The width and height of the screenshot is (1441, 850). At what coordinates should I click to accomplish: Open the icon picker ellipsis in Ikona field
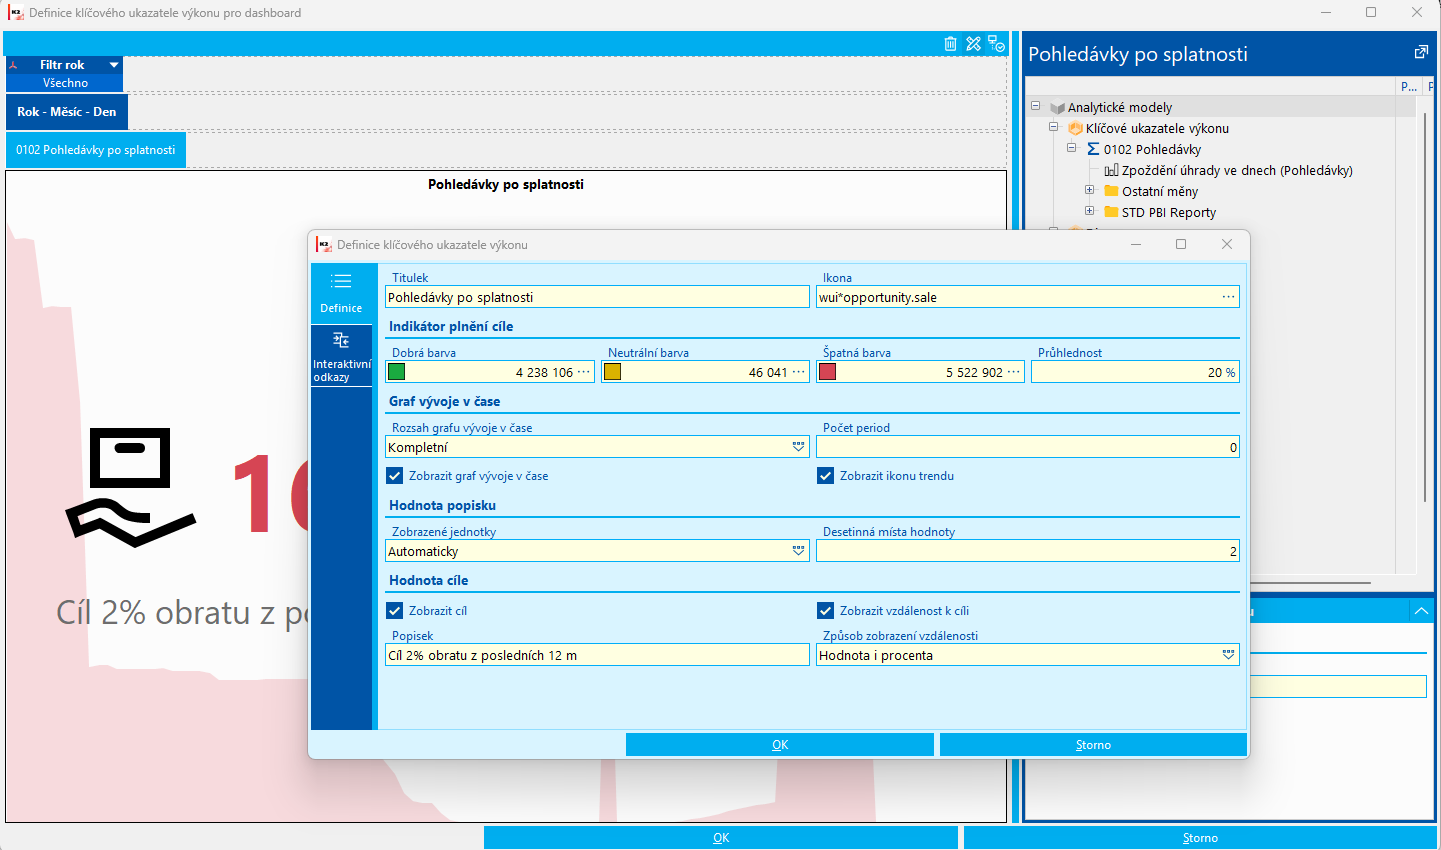coord(1228,297)
